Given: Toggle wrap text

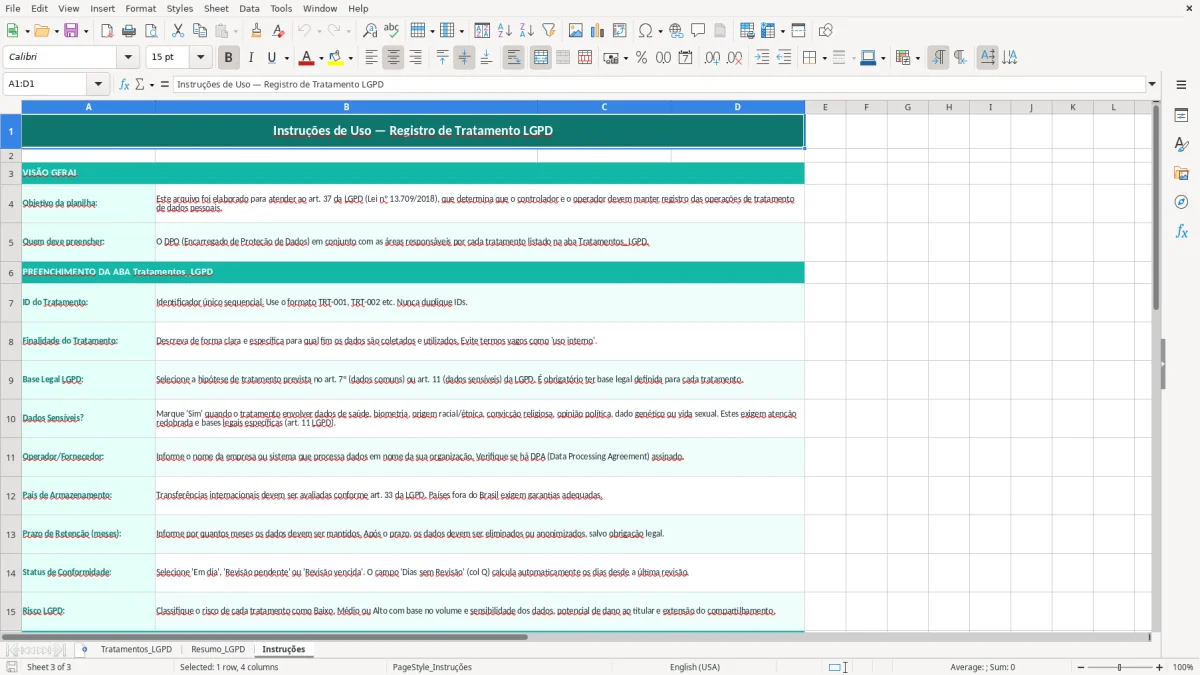Looking at the screenshot, I should pos(513,58).
